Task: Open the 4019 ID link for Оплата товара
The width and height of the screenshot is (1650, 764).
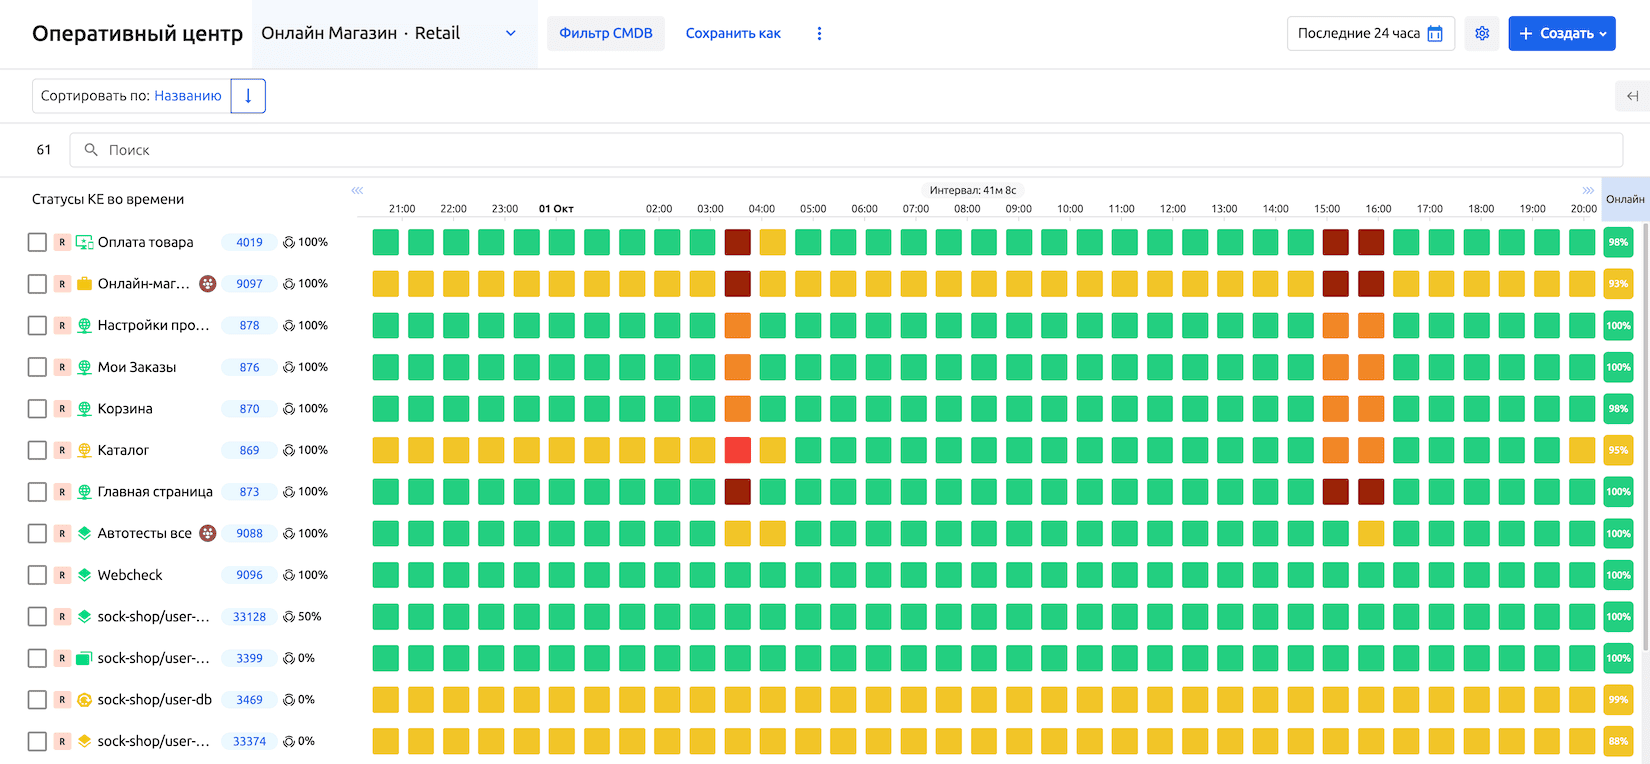Action: click(x=249, y=242)
